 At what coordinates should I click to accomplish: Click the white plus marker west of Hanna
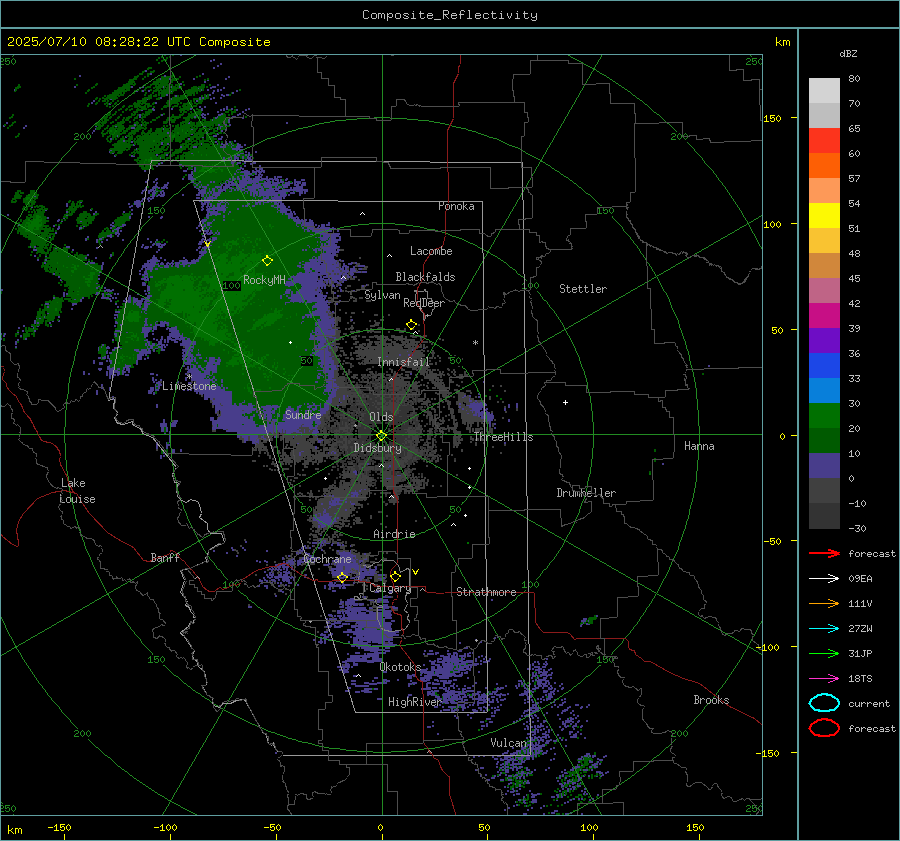[565, 402]
